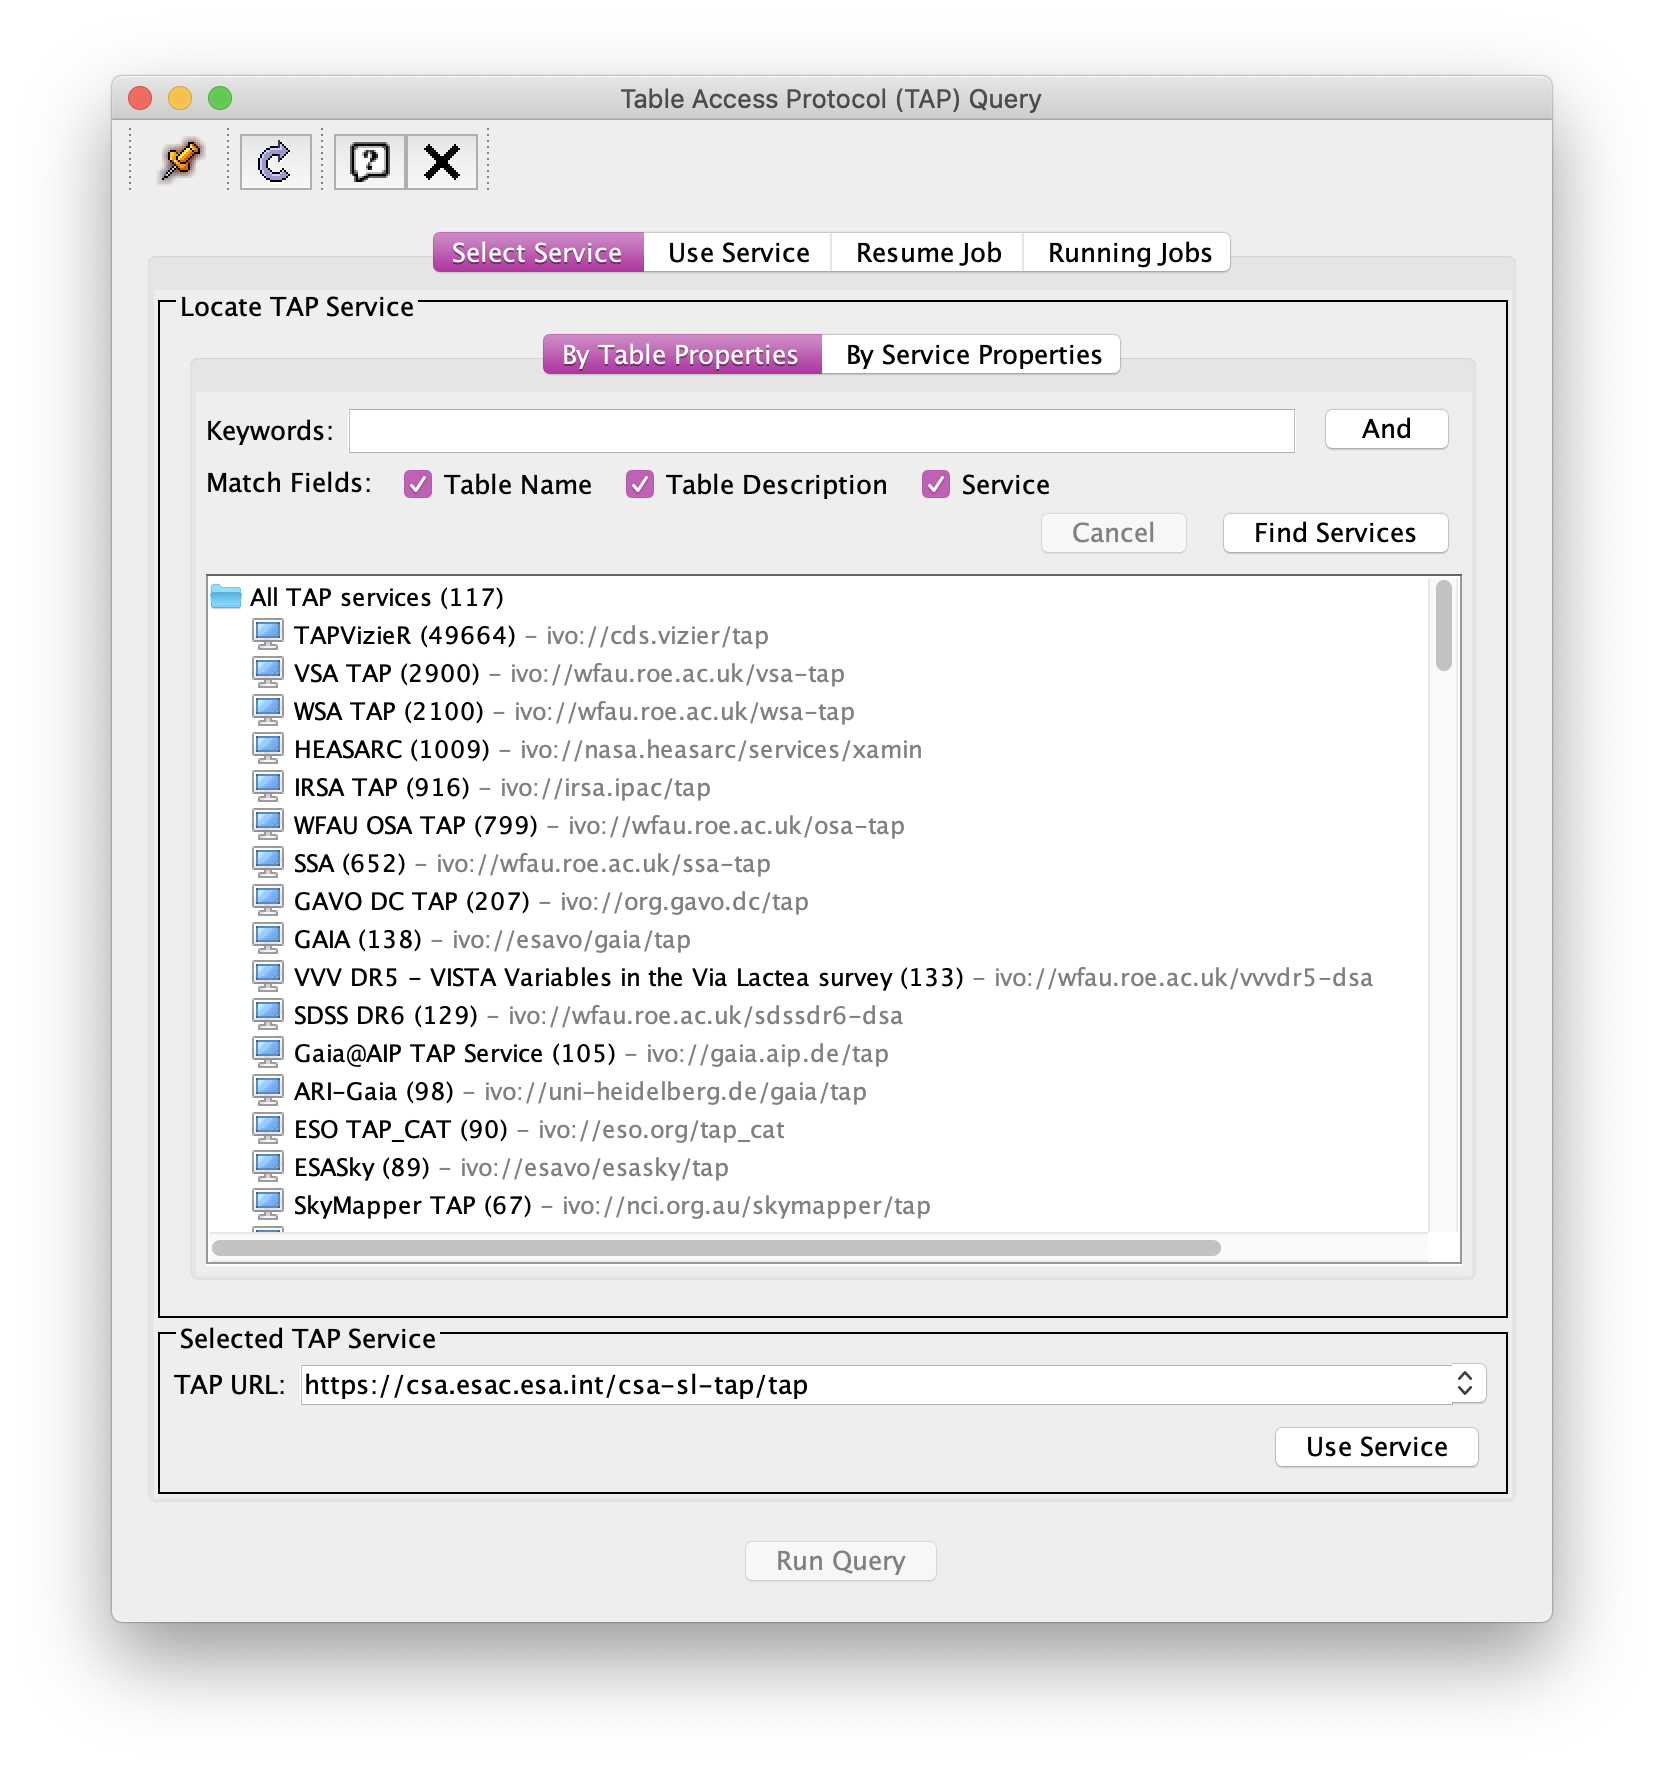This screenshot has height=1770, width=1664.
Task: Select the By Service Properties tab
Action: tap(972, 355)
